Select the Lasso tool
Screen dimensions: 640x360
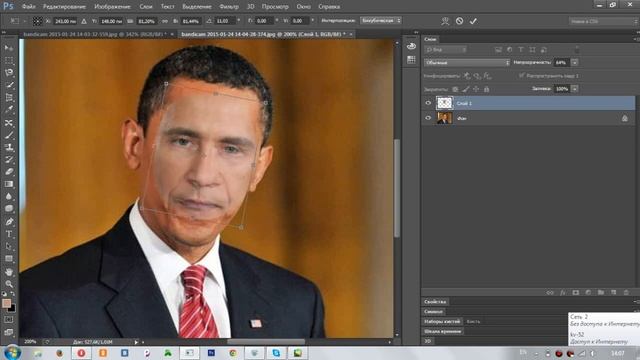pyautogui.click(x=9, y=73)
